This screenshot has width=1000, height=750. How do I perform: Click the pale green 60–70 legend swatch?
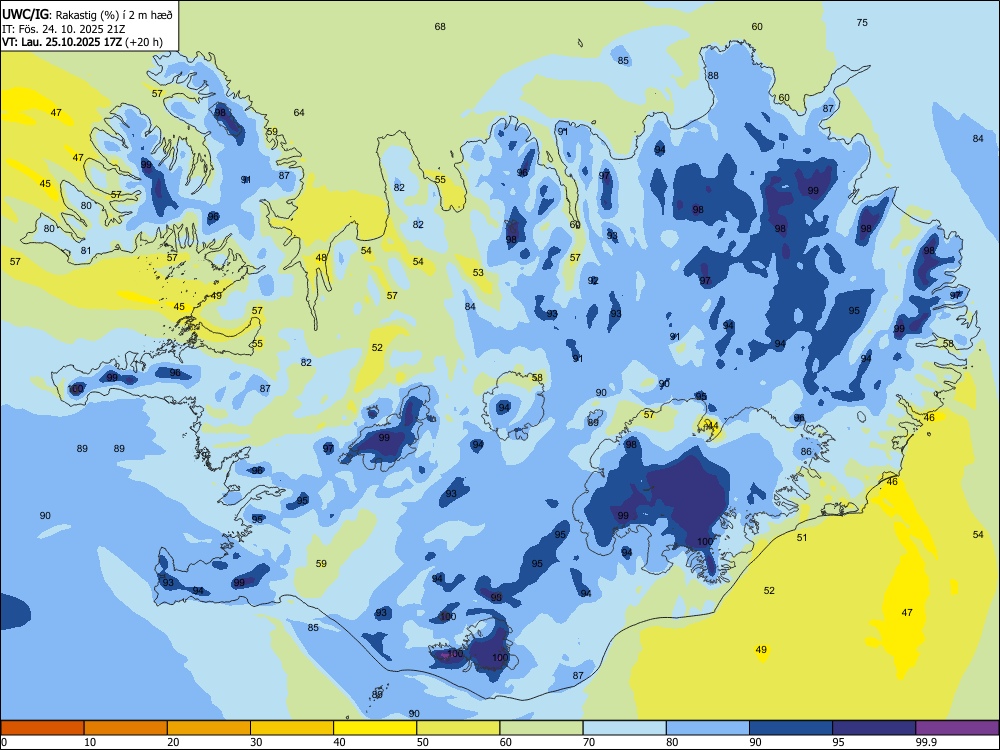tap(541, 728)
